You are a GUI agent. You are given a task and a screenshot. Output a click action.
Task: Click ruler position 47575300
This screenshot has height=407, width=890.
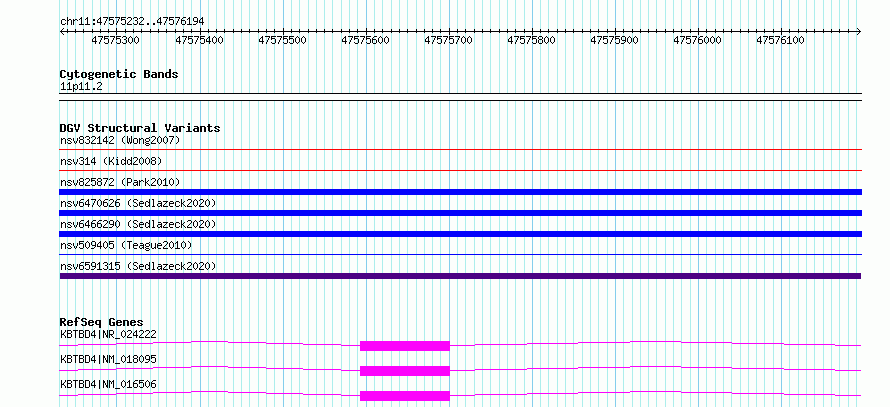[x=116, y=41]
